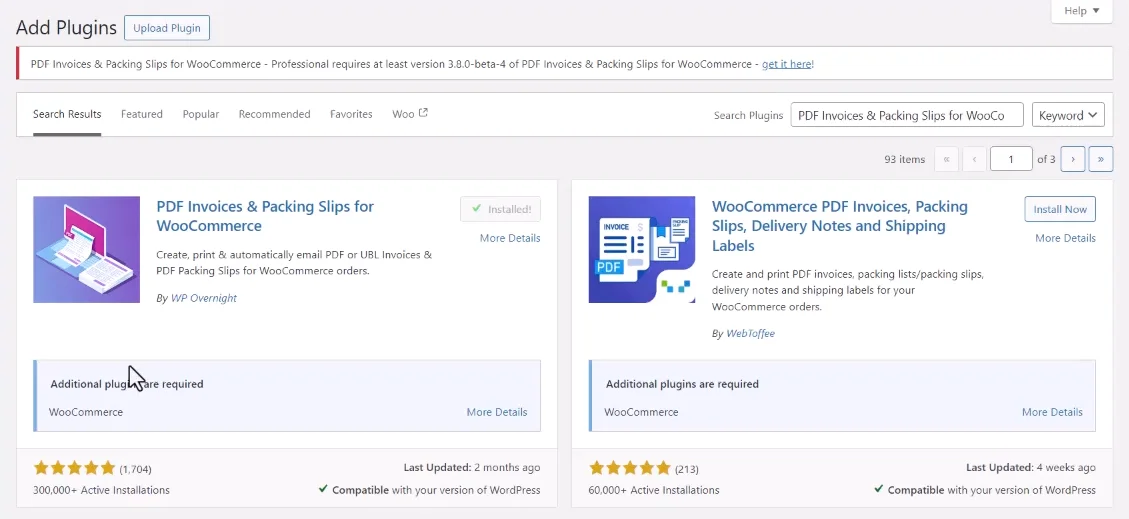
Task: Go to the next results page arrow
Action: [1073, 159]
